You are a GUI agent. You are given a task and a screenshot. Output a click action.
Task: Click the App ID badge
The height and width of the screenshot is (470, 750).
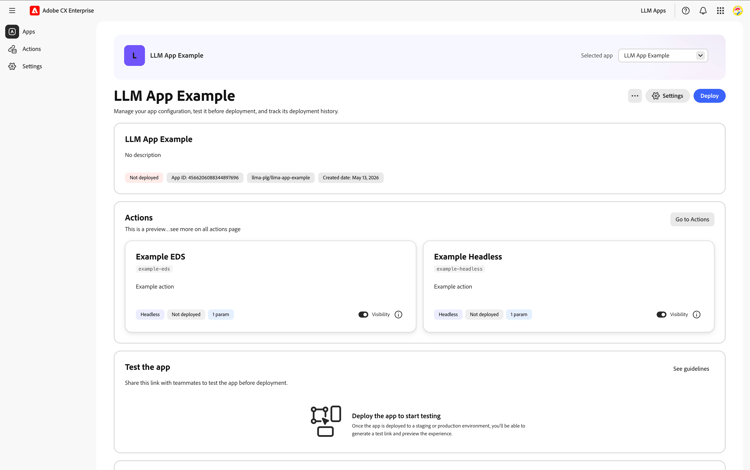click(205, 177)
